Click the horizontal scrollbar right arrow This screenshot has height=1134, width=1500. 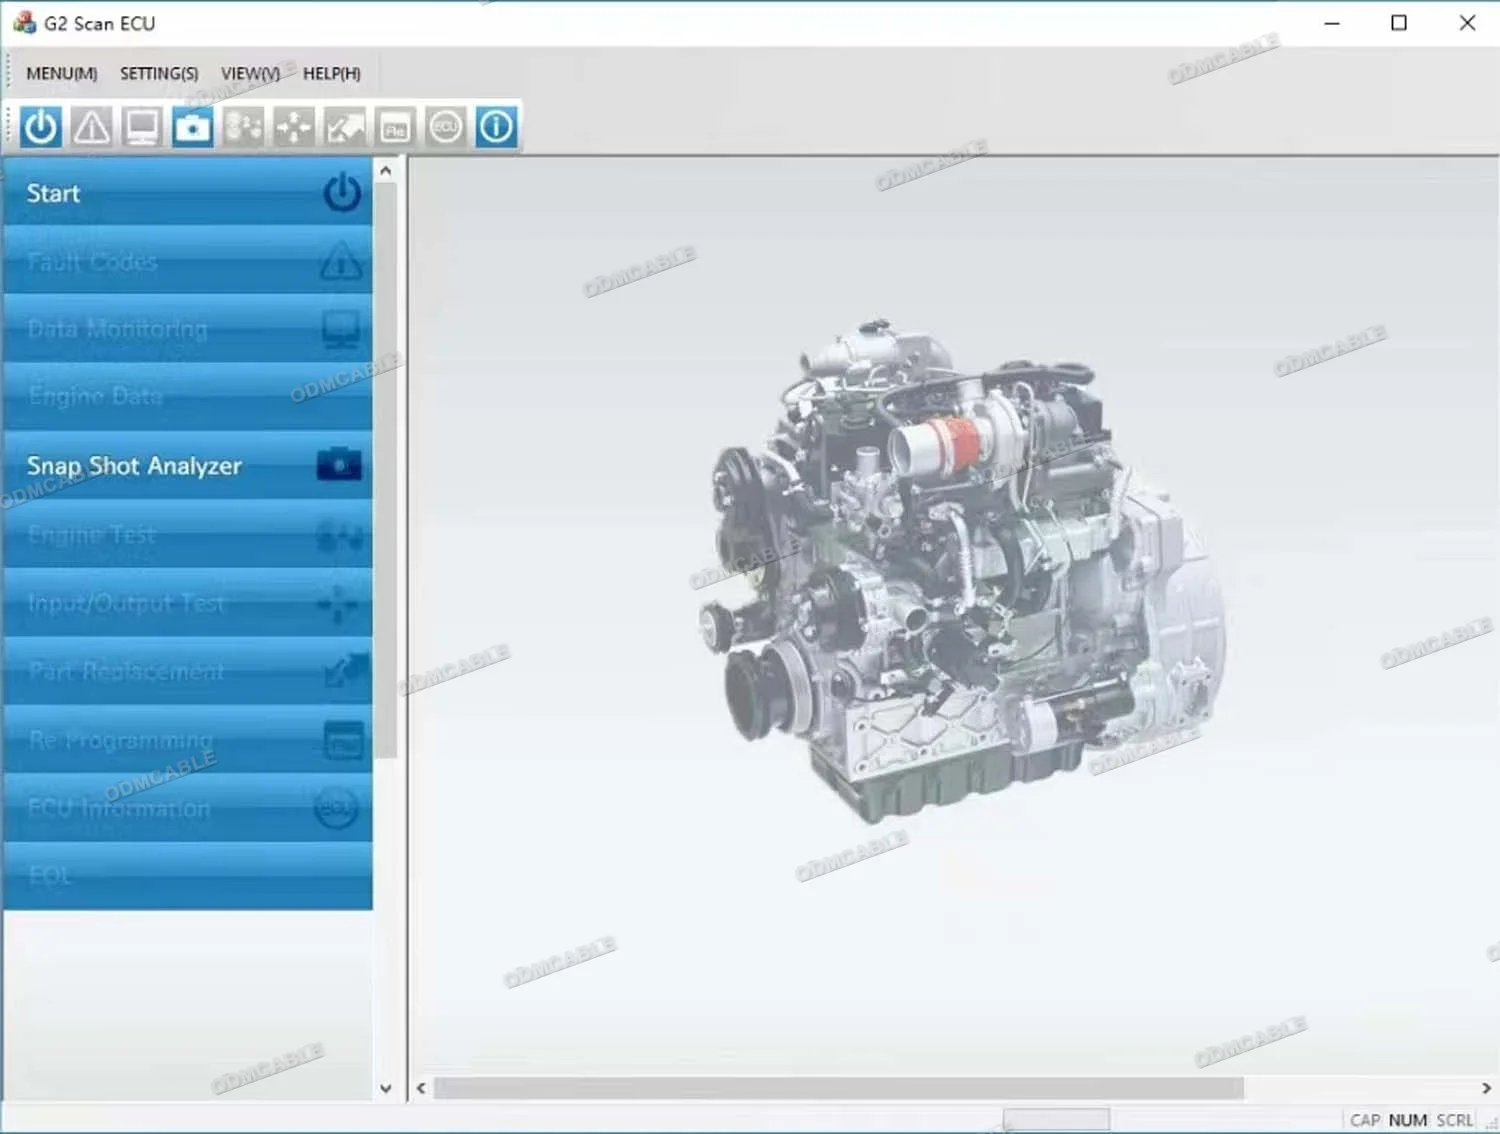1486,1088
